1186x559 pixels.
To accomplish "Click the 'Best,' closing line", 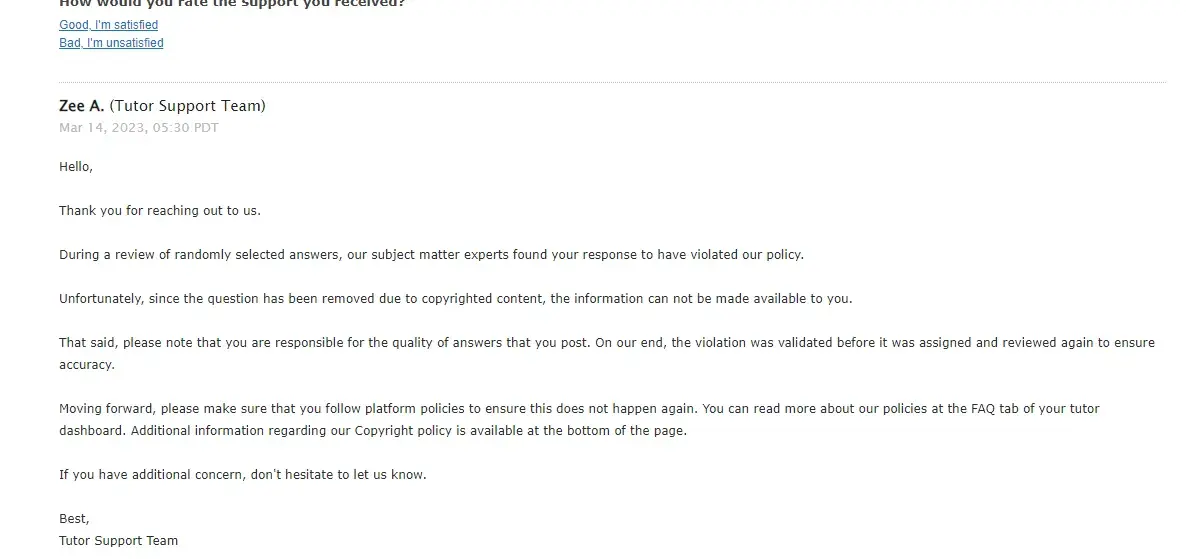I will point(74,519).
